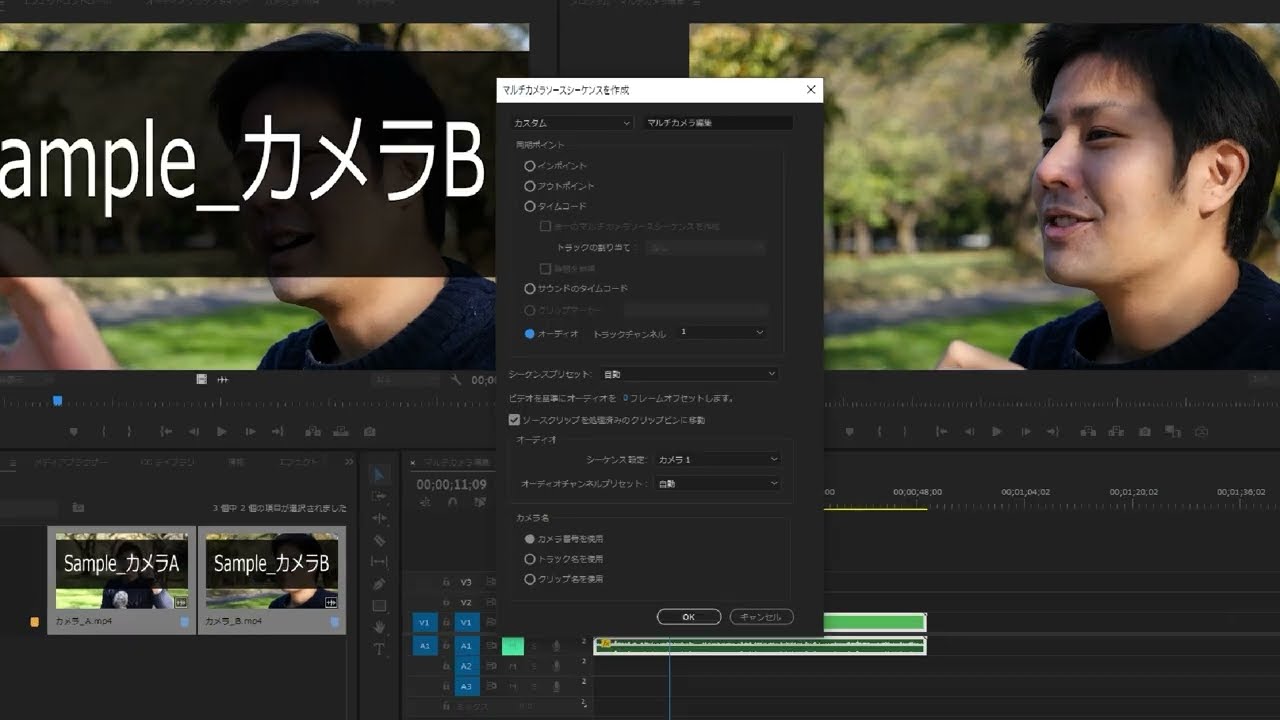The height and width of the screenshot is (720, 1280).
Task: Mark In point in Source monitor
Action: click(103, 432)
